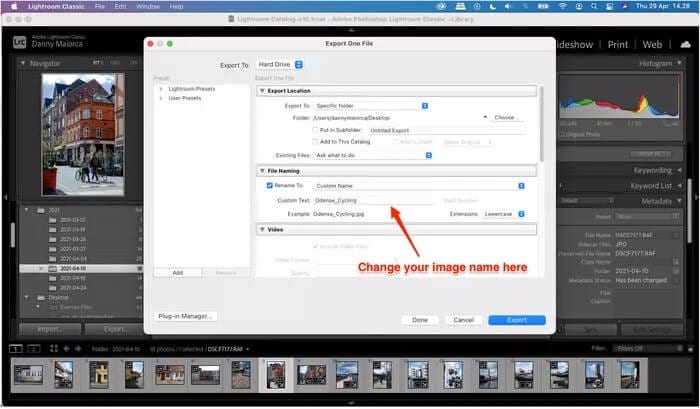Click the histogram graph in right panel
Image resolution: width=700 pixels, height=409 pixels.
620,97
